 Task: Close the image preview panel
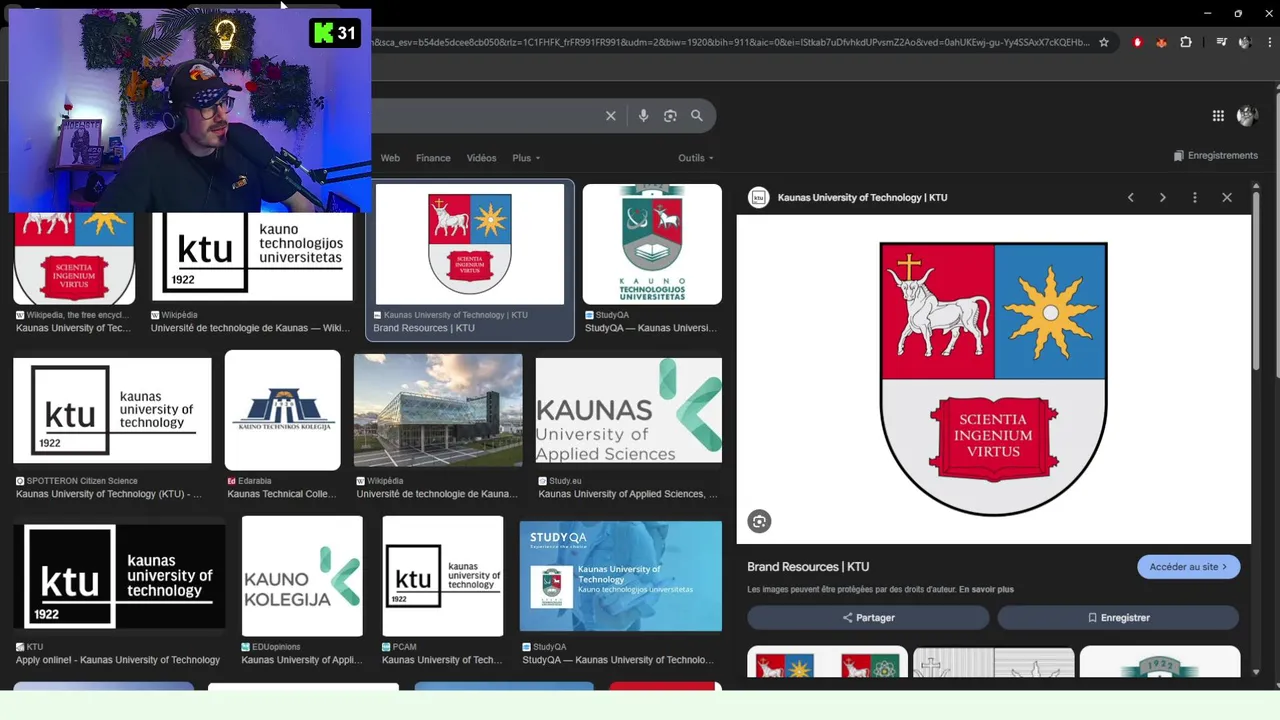tap(1227, 198)
